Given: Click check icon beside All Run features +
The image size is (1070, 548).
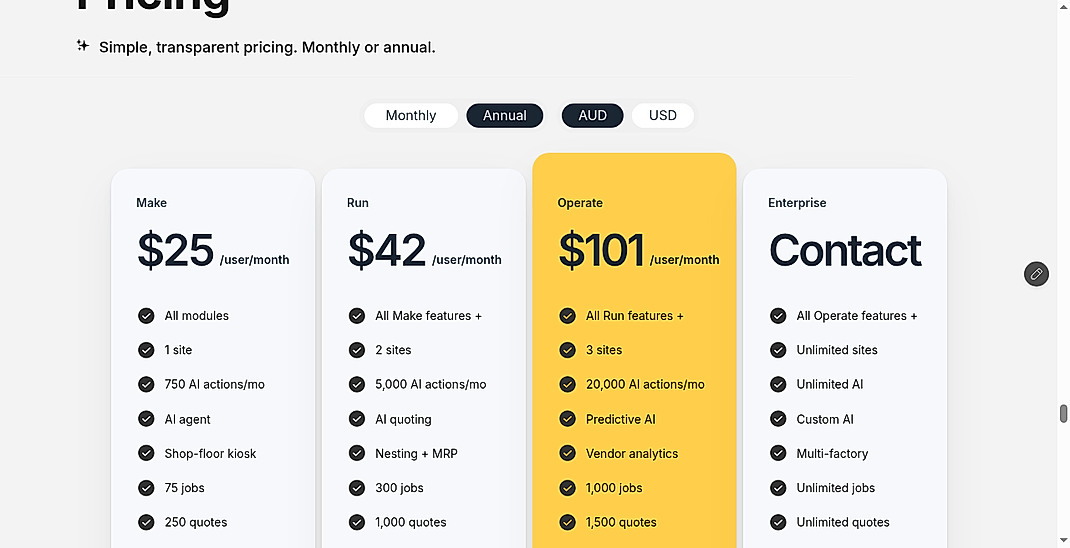Looking at the screenshot, I should [x=568, y=315].
